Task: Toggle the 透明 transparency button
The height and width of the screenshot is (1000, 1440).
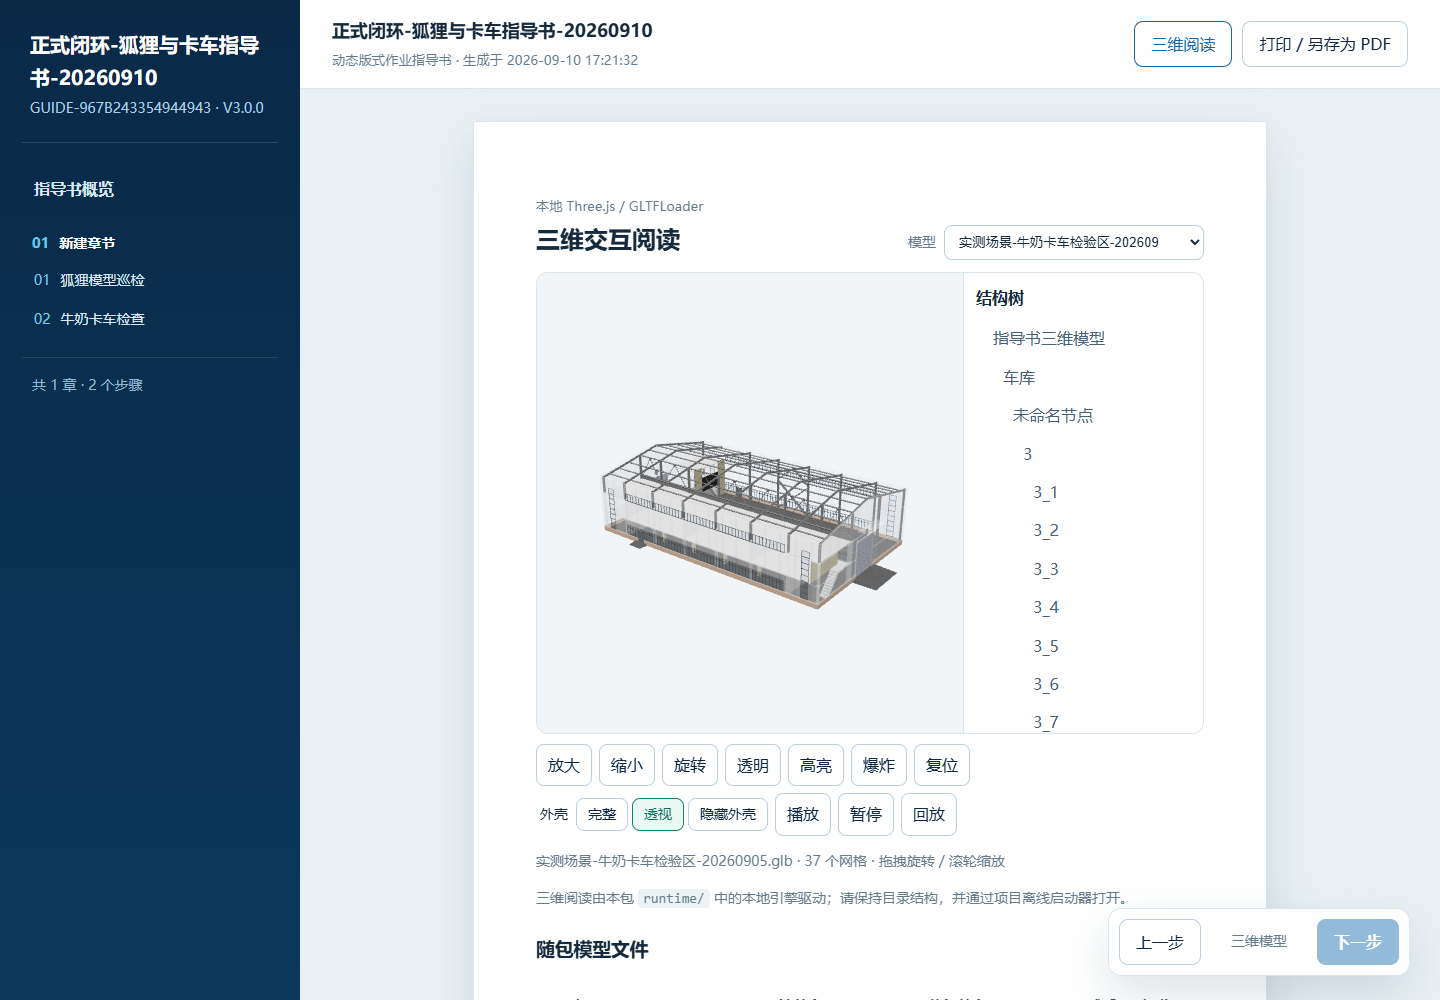Action: pyautogui.click(x=753, y=765)
